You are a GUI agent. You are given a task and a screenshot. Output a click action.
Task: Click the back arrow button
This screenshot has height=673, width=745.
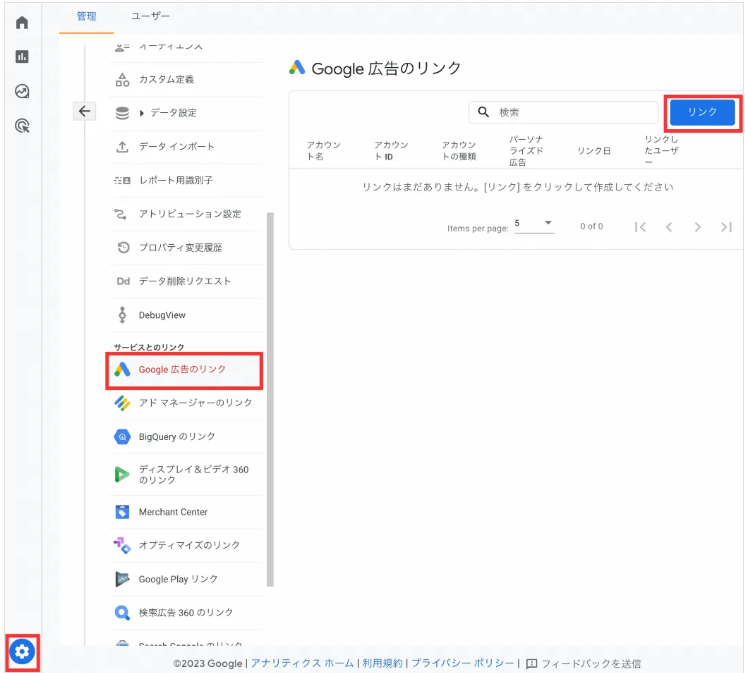85,111
